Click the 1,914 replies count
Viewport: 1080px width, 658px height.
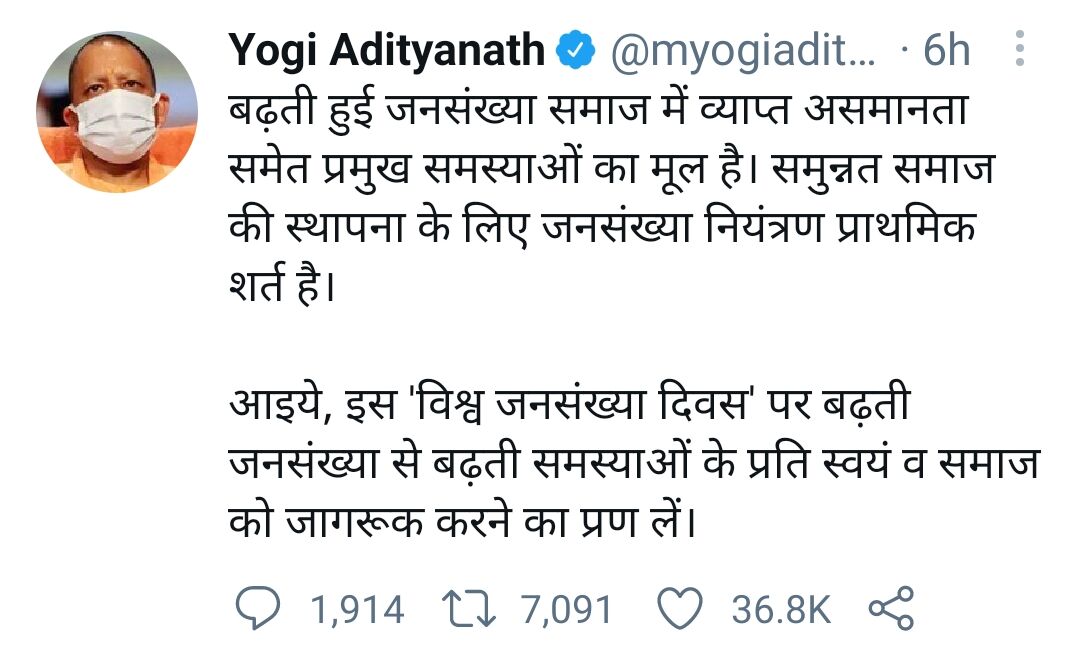point(358,610)
